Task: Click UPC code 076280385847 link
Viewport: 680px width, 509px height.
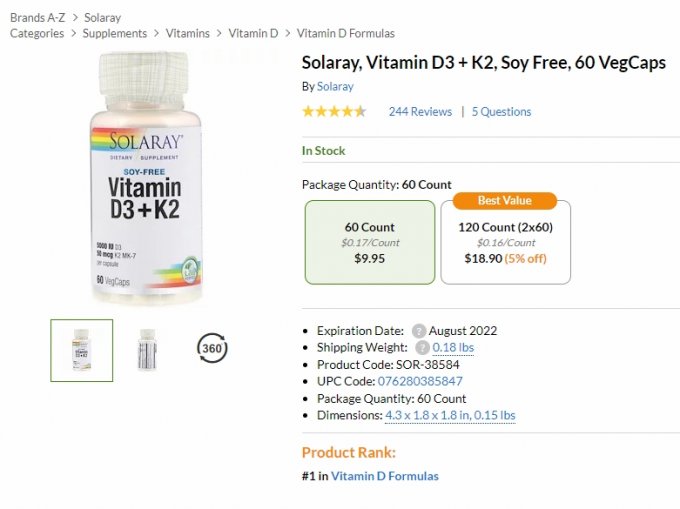Action: click(420, 381)
